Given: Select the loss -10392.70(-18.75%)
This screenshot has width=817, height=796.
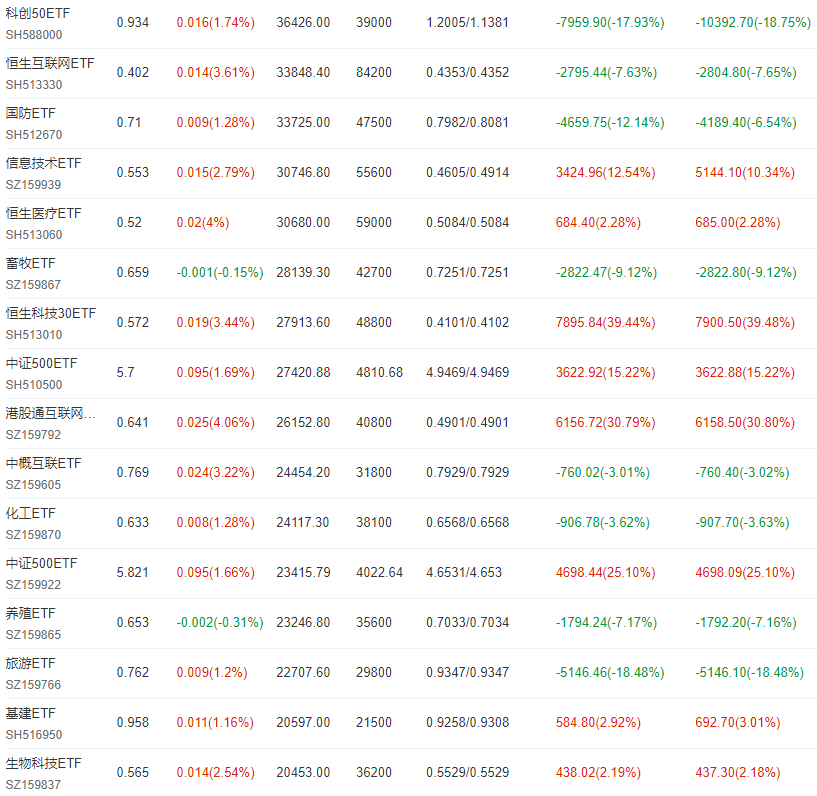Looking at the screenshot, I should [753, 22].
